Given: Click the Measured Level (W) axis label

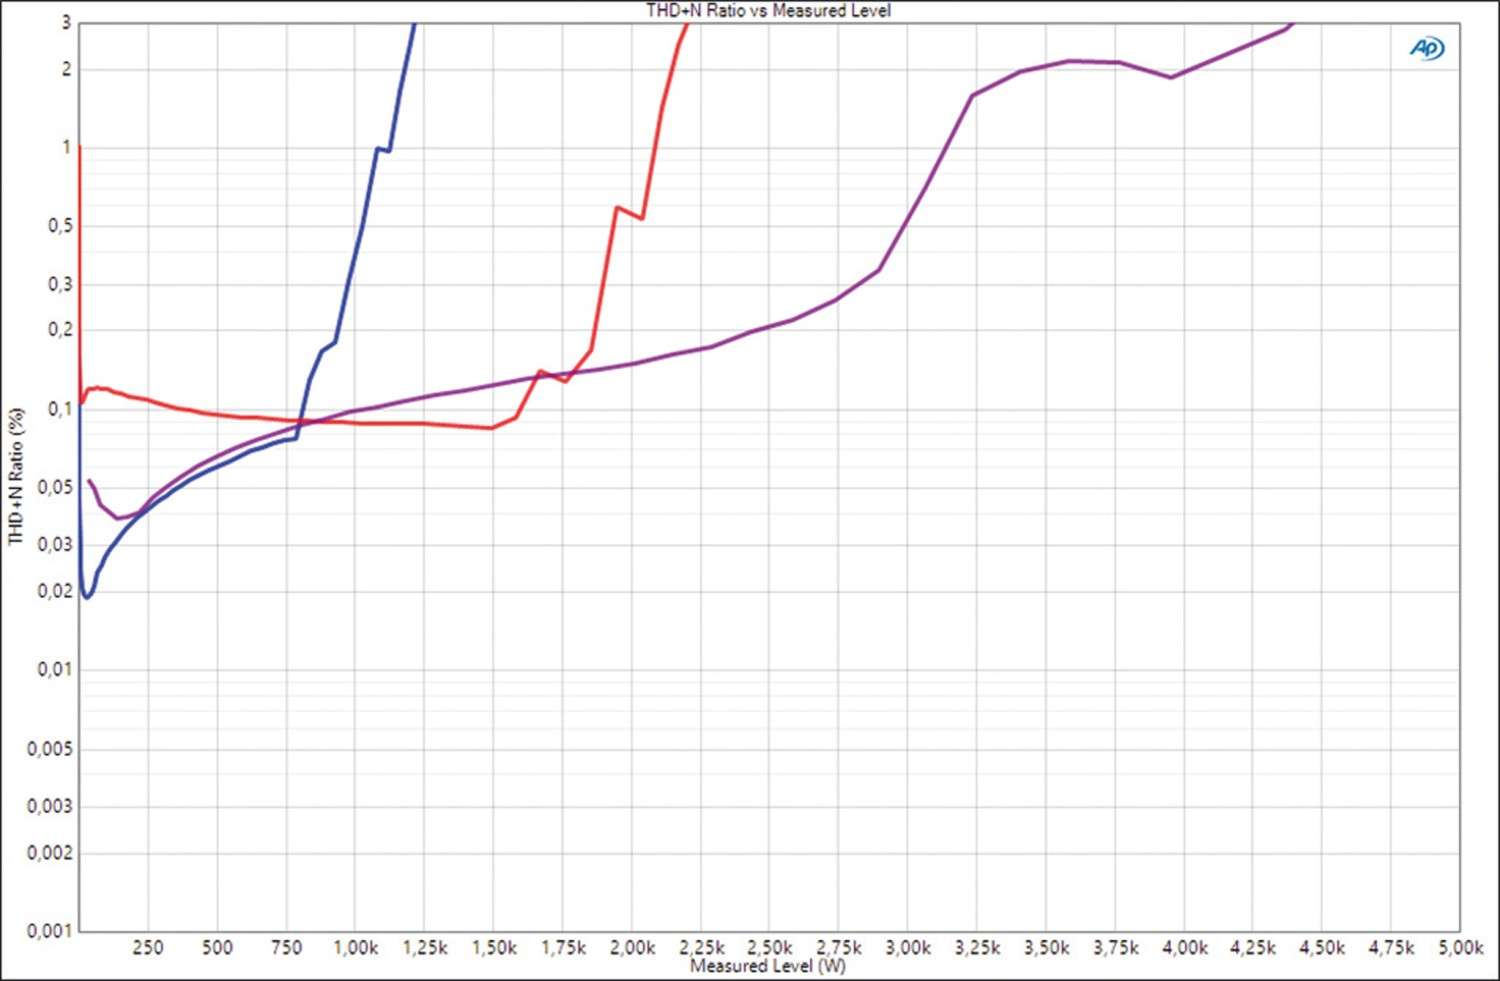Looking at the screenshot, I should [x=768, y=966].
